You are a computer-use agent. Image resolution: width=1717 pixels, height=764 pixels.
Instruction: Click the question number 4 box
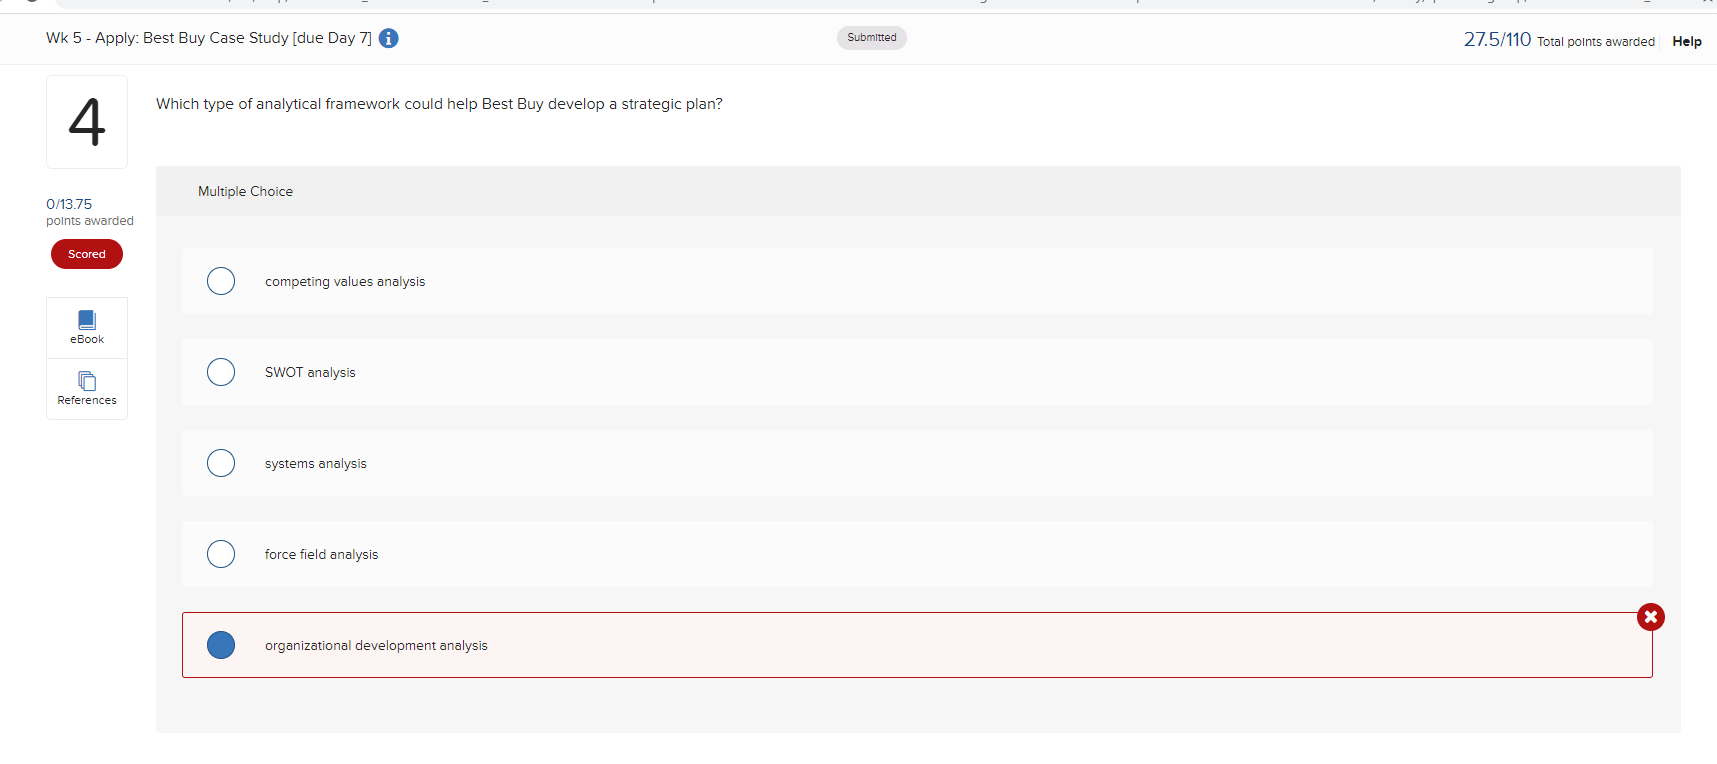(x=86, y=121)
